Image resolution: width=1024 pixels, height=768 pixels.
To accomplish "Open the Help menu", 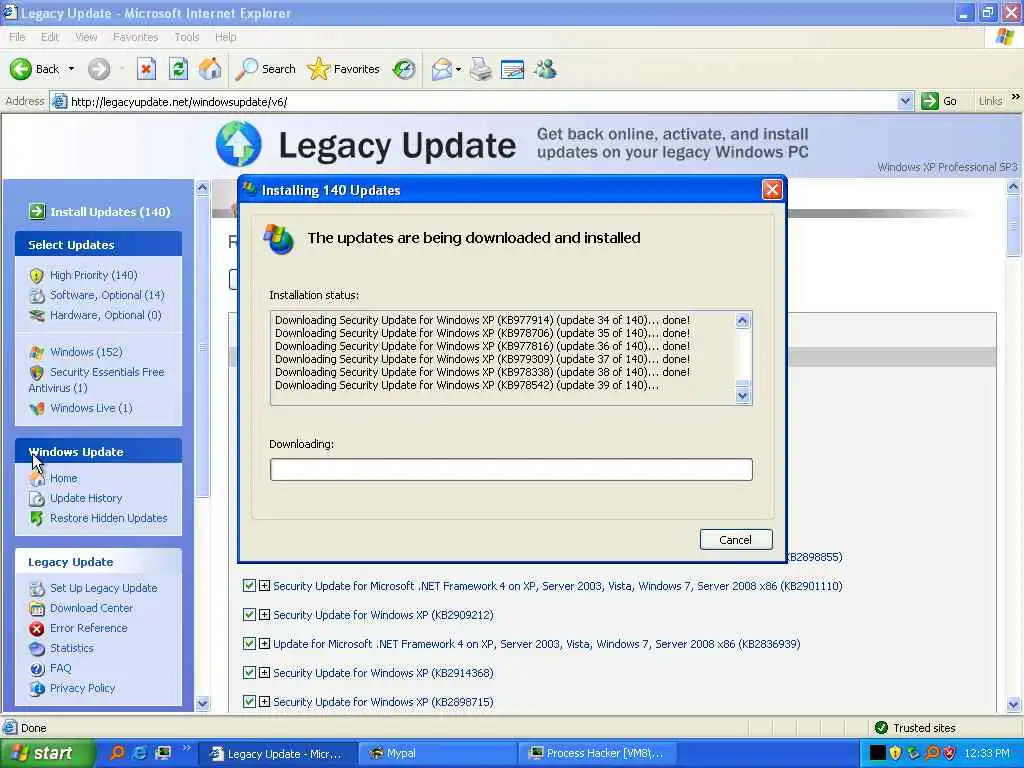I will pyautogui.click(x=225, y=37).
